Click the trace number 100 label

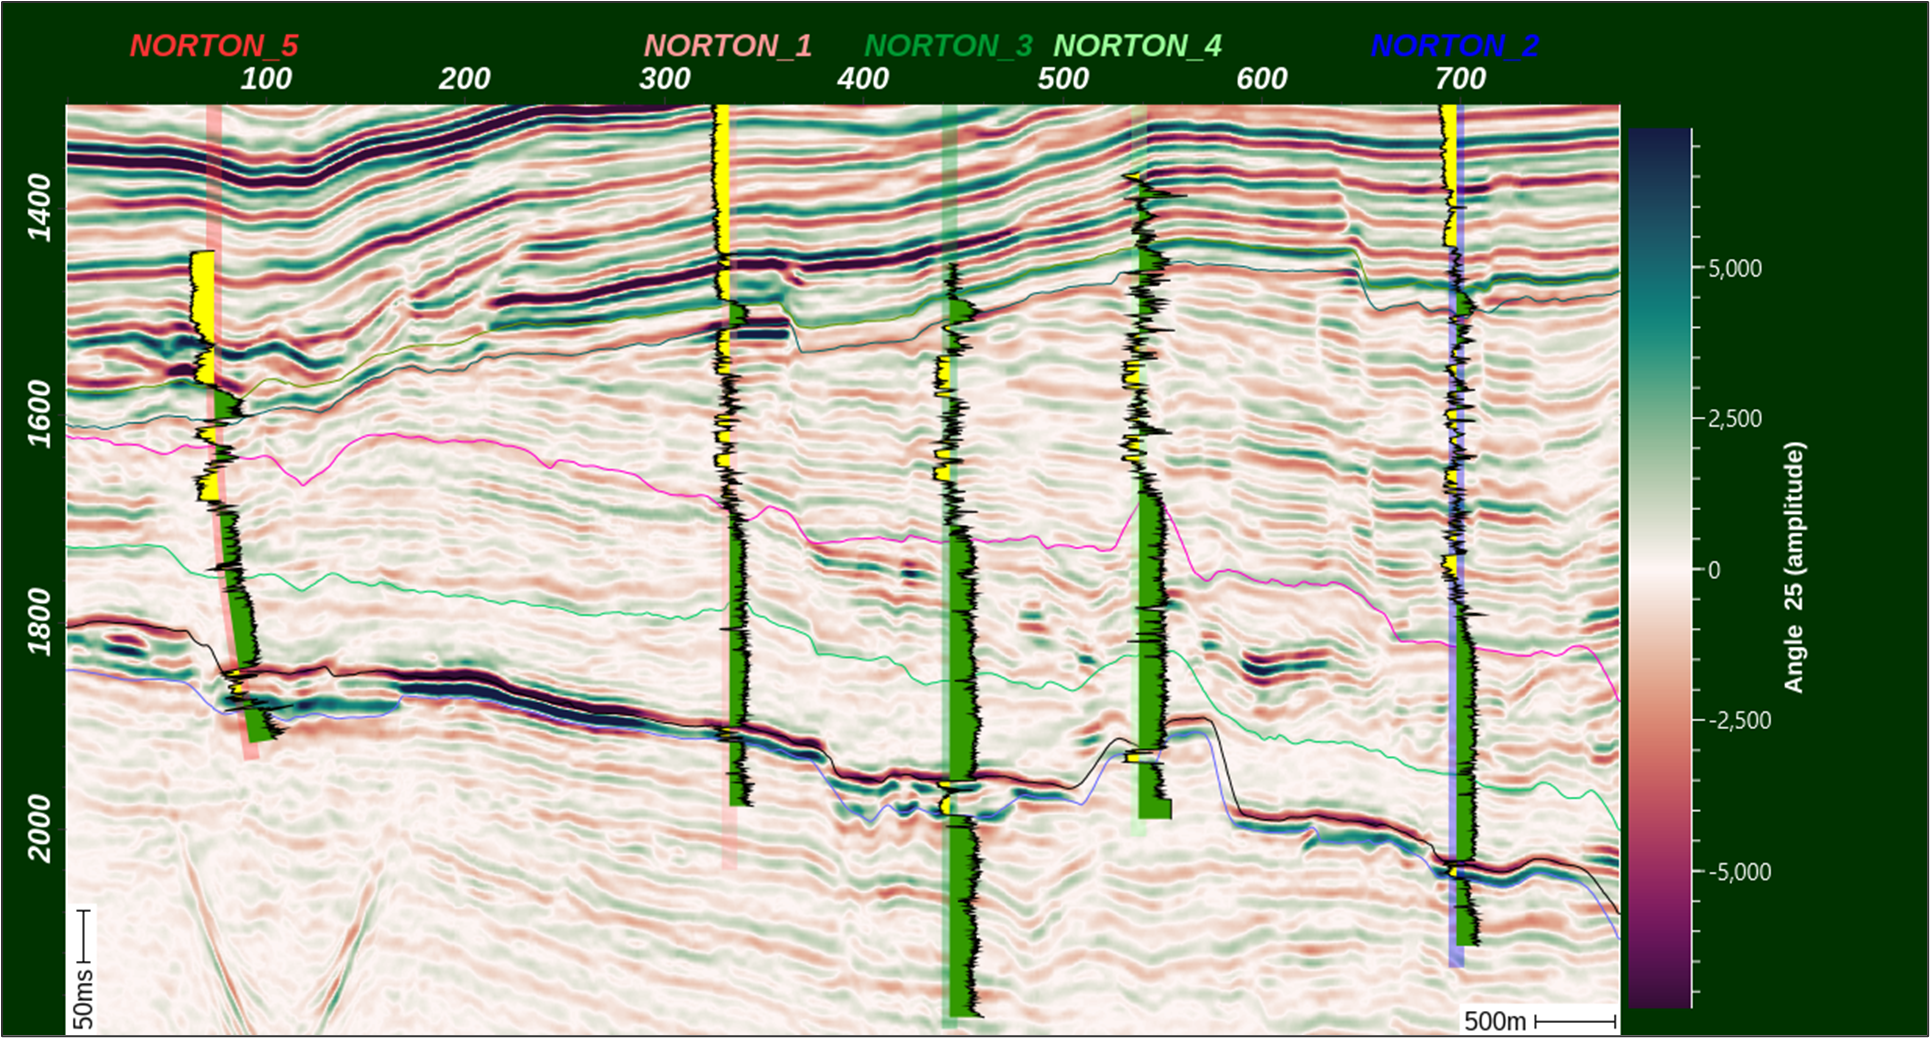[x=266, y=79]
